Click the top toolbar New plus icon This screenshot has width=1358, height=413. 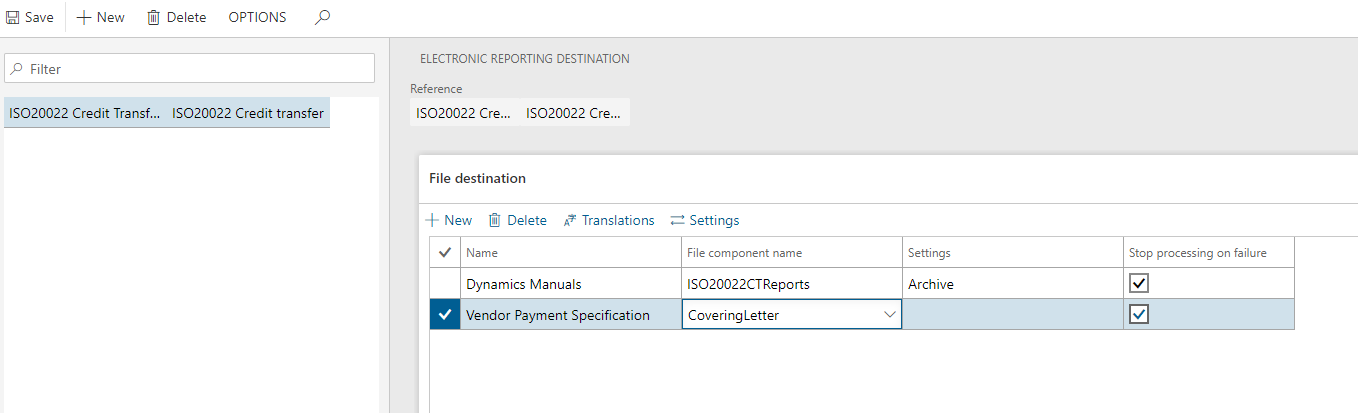(x=84, y=18)
